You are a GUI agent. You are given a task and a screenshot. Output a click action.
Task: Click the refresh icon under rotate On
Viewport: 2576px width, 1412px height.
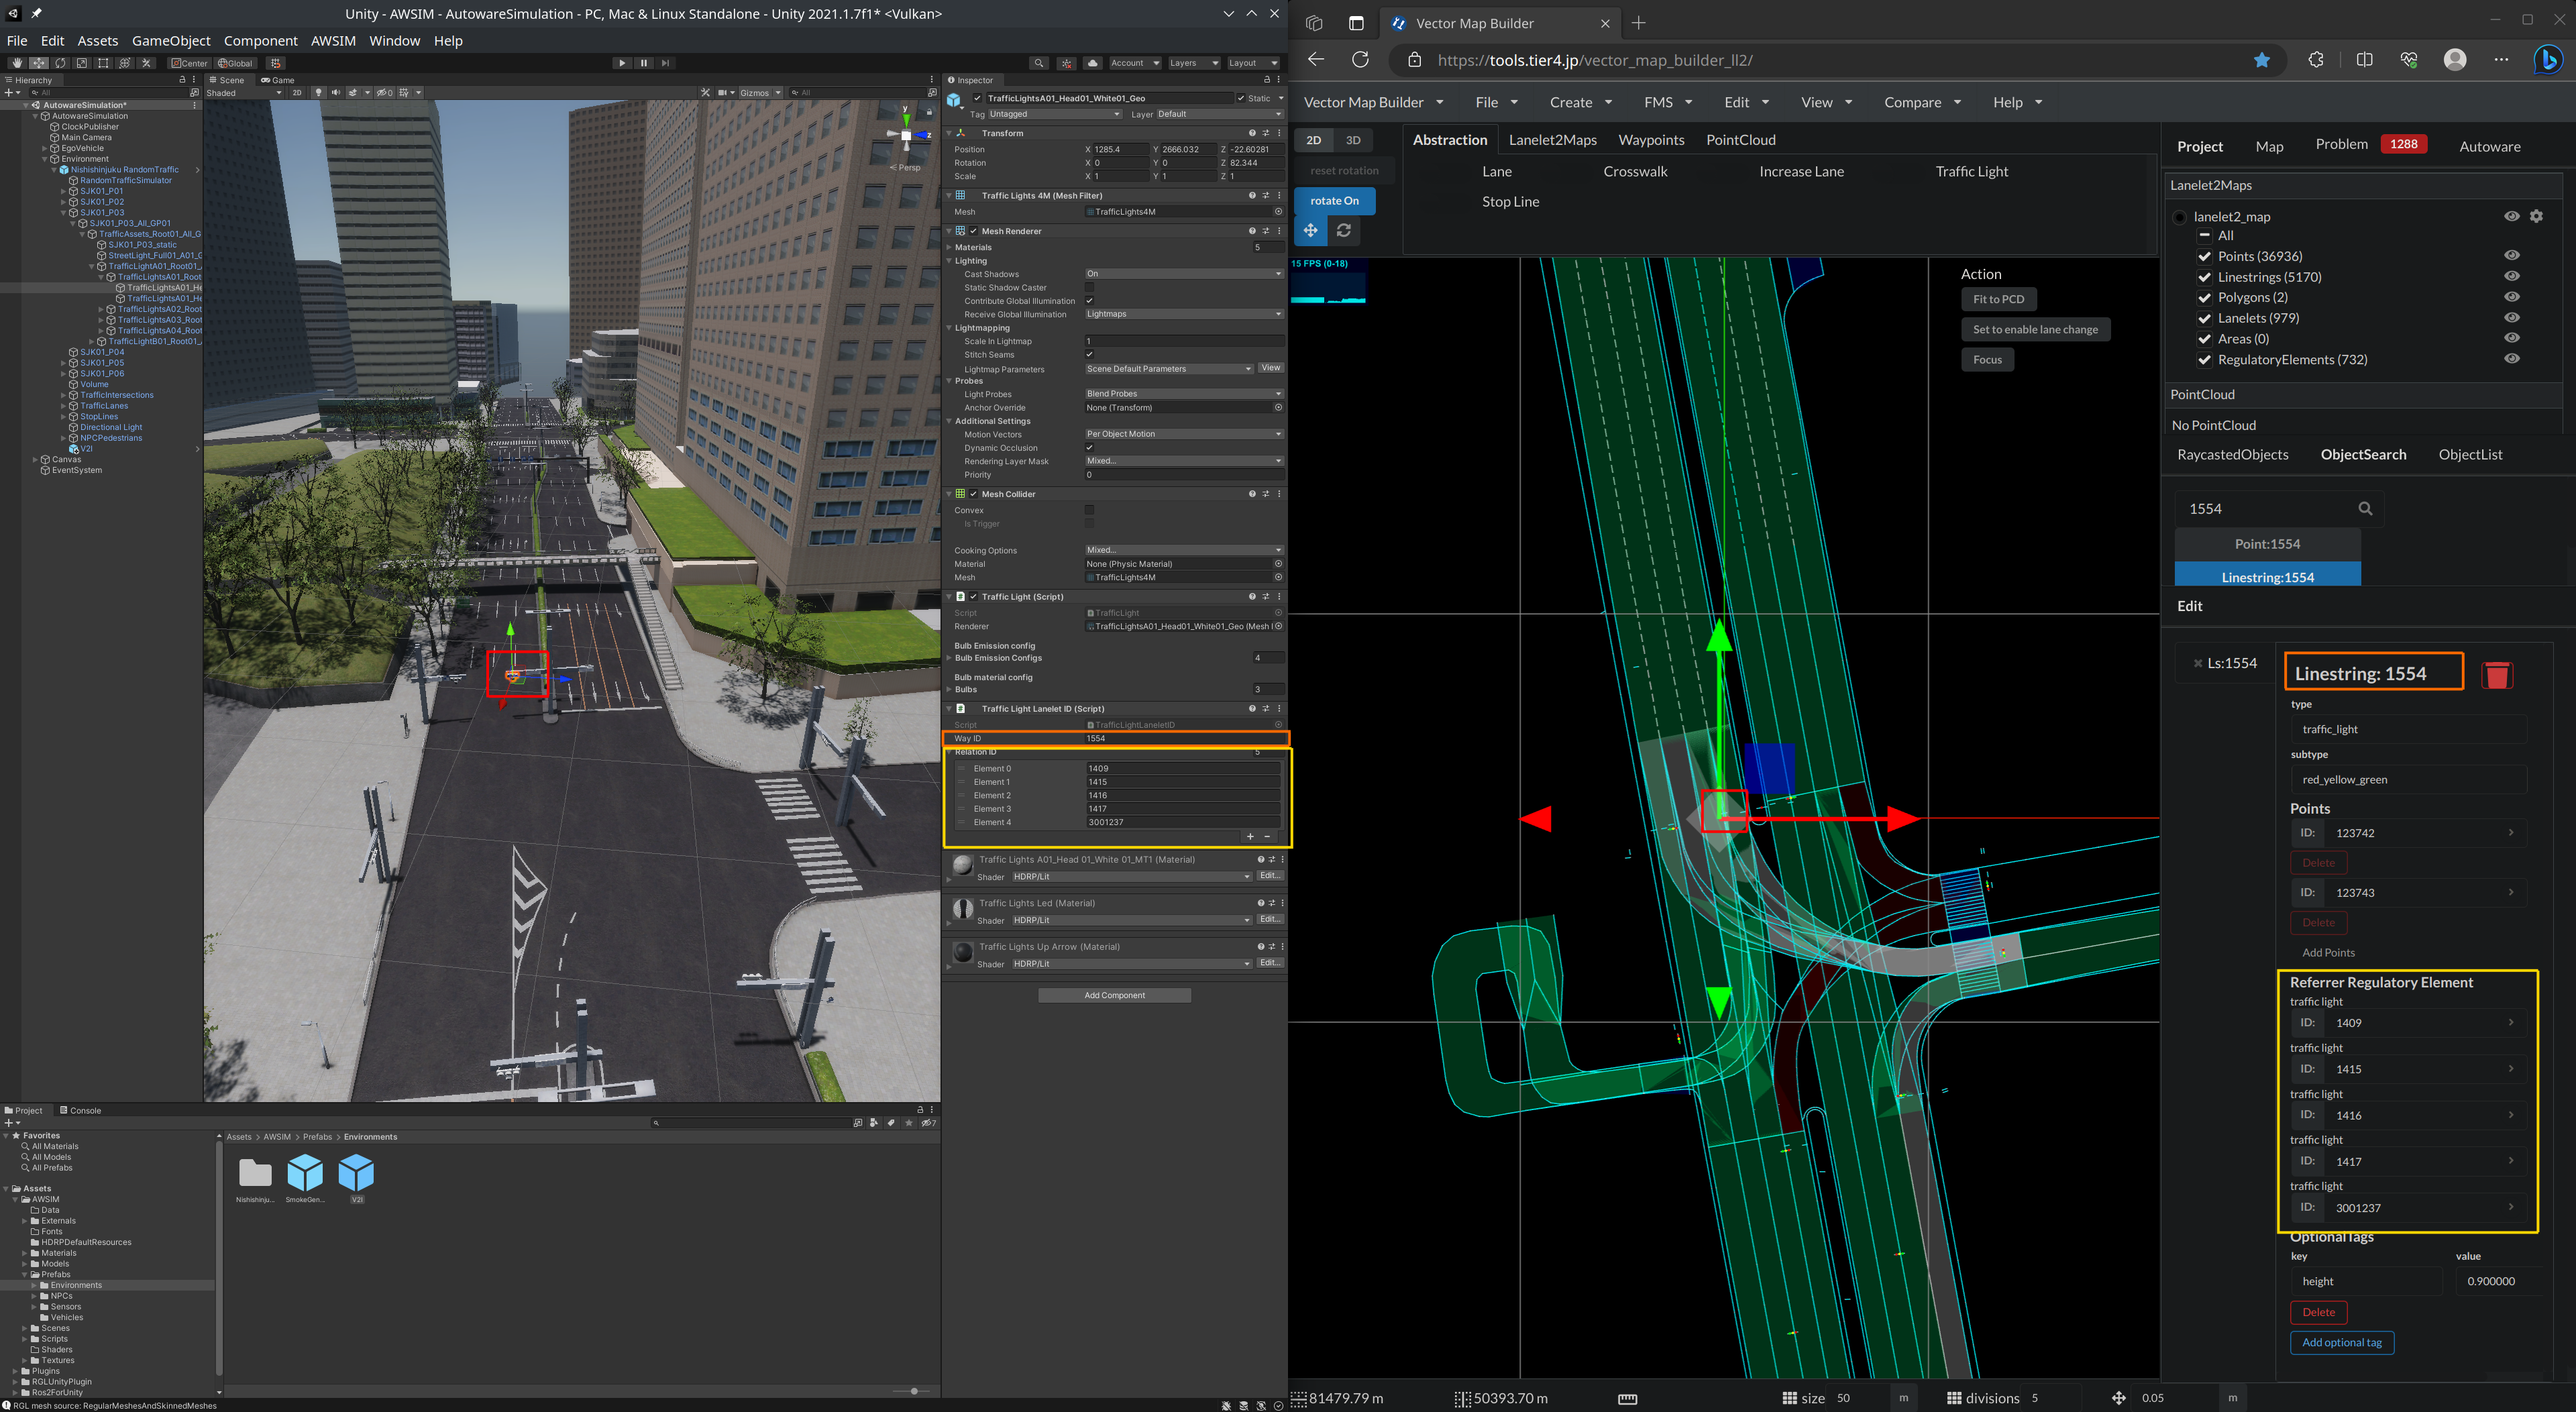tap(1344, 231)
